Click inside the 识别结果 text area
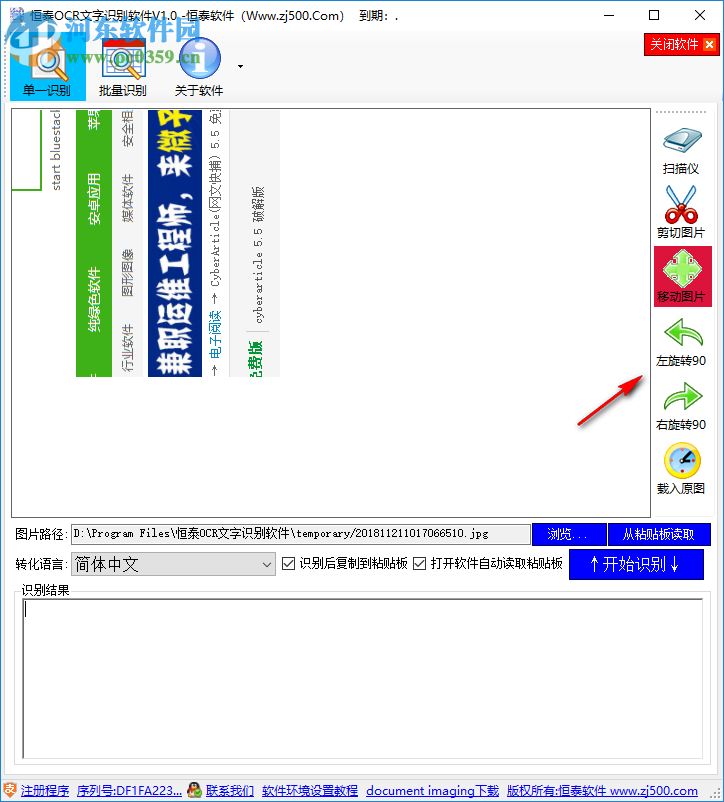The height and width of the screenshot is (802, 724). [363, 679]
